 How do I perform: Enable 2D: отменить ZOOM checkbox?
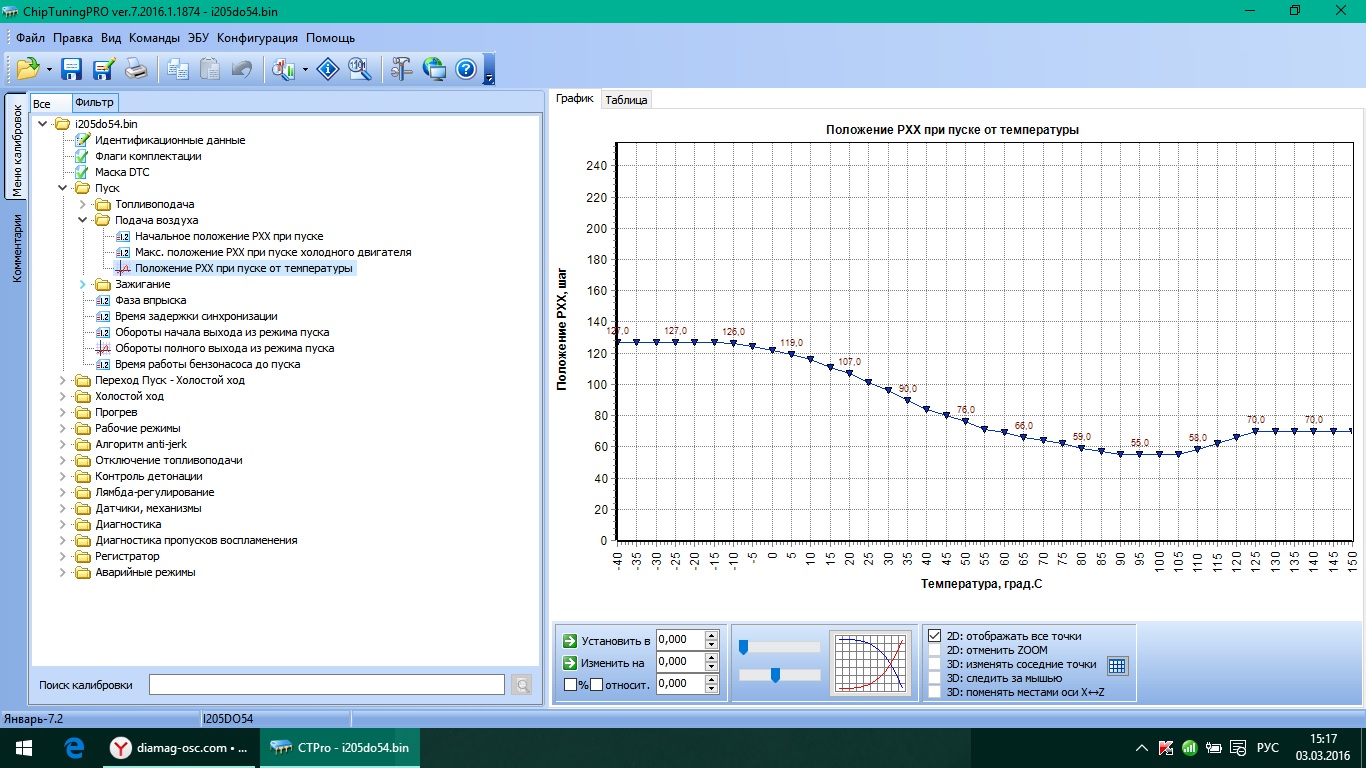click(934, 650)
